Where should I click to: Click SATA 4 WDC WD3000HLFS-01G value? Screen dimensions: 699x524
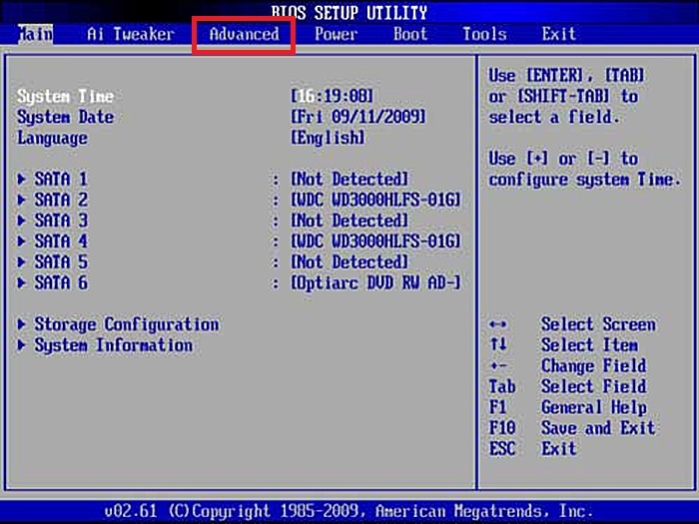click(376, 241)
